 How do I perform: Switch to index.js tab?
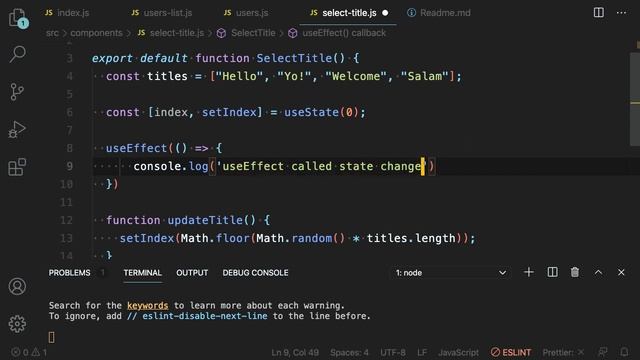pyautogui.click(x=67, y=13)
